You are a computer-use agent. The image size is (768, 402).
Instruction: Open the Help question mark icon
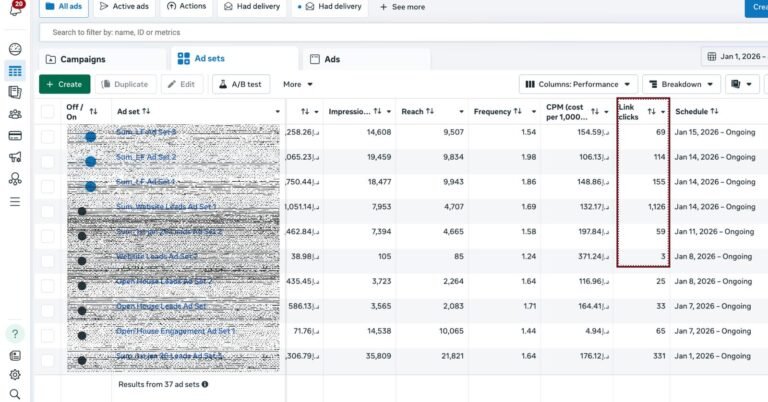[15, 333]
